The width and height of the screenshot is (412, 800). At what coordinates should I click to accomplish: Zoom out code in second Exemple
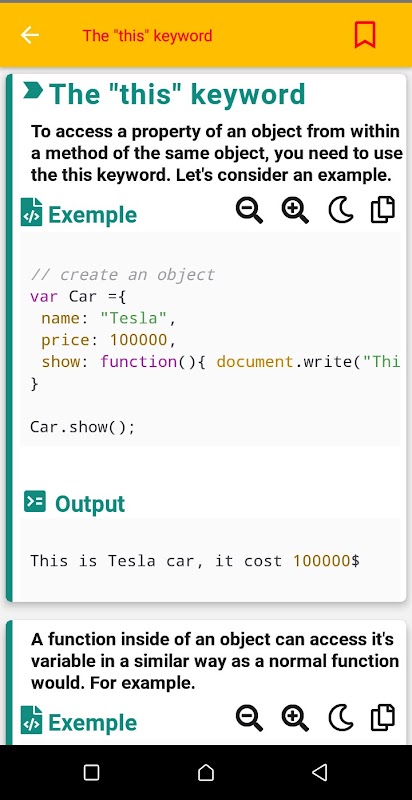click(x=249, y=718)
